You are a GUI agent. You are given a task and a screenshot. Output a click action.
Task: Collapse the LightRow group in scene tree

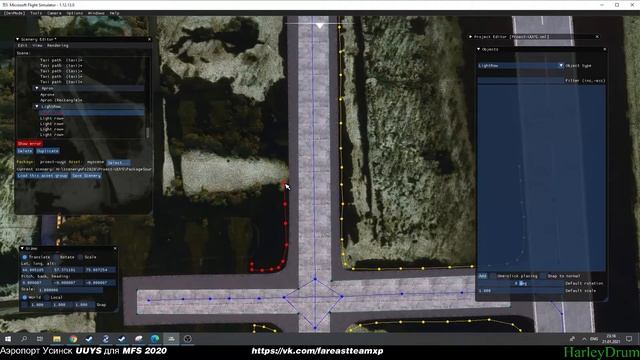[37, 107]
